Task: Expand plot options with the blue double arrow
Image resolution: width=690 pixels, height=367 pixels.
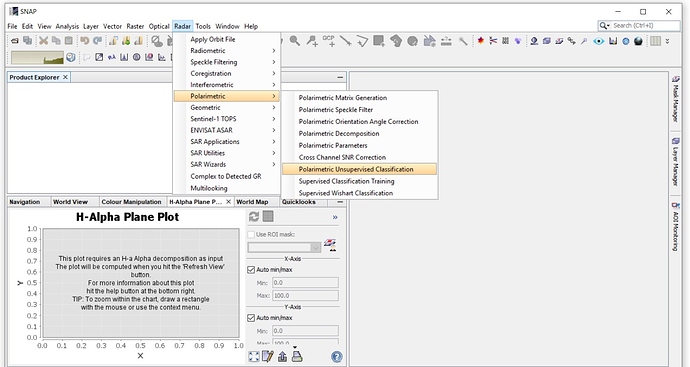Action: click(x=335, y=217)
